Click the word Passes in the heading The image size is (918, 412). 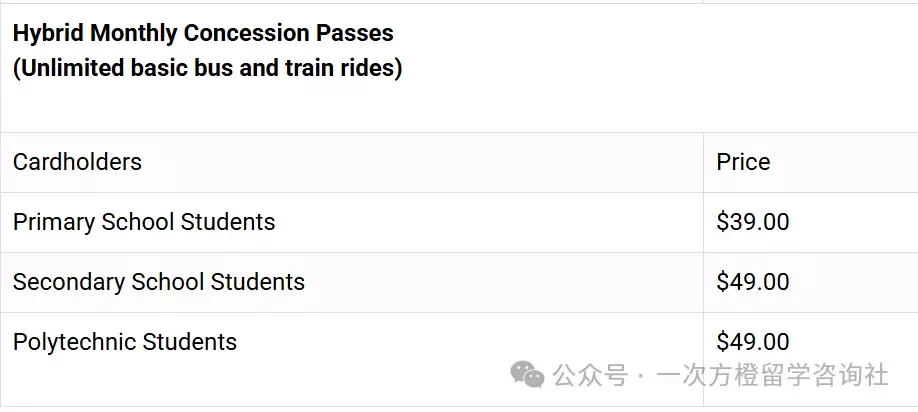(x=355, y=33)
